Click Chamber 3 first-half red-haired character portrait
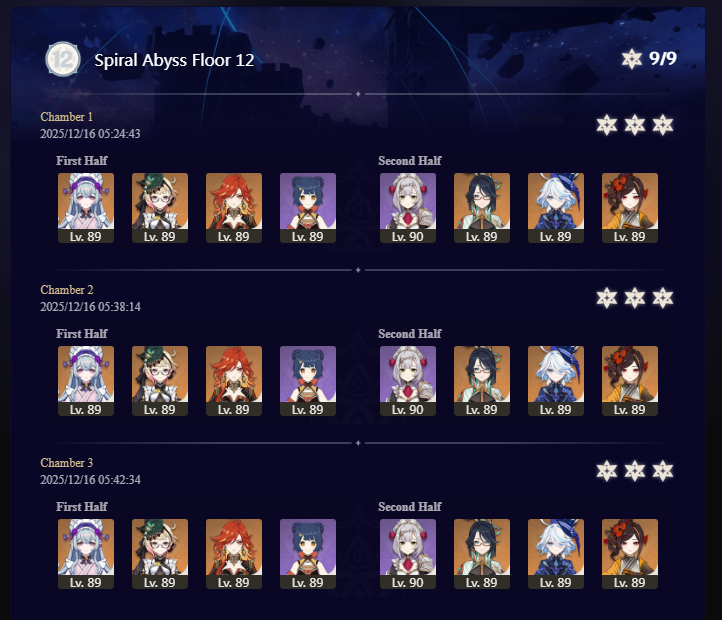This screenshot has width=722, height=620. [234, 554]
